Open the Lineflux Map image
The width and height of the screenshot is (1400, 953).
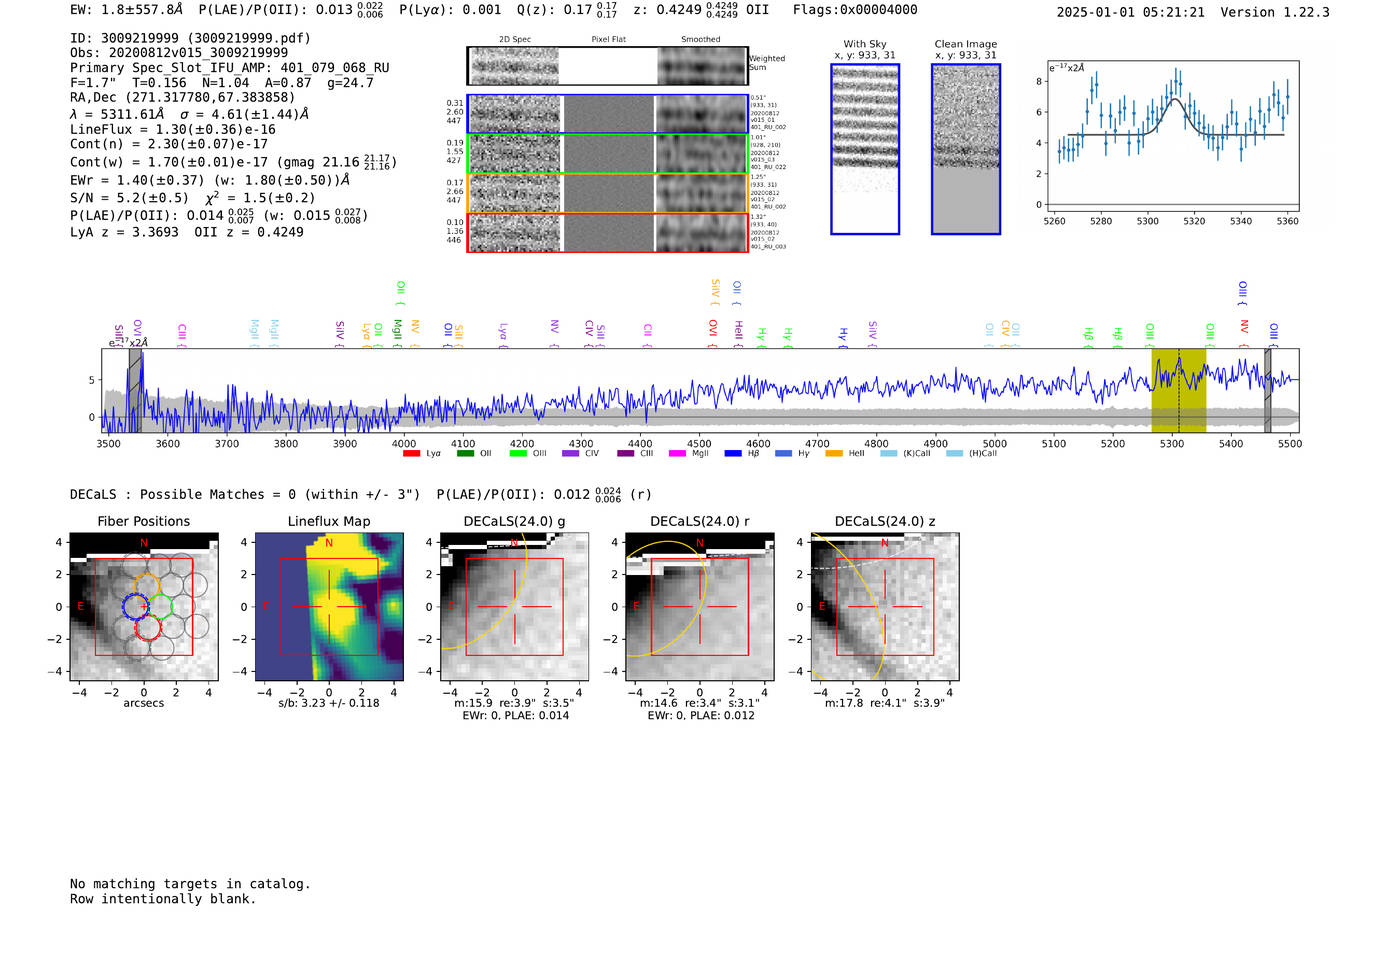329,606
